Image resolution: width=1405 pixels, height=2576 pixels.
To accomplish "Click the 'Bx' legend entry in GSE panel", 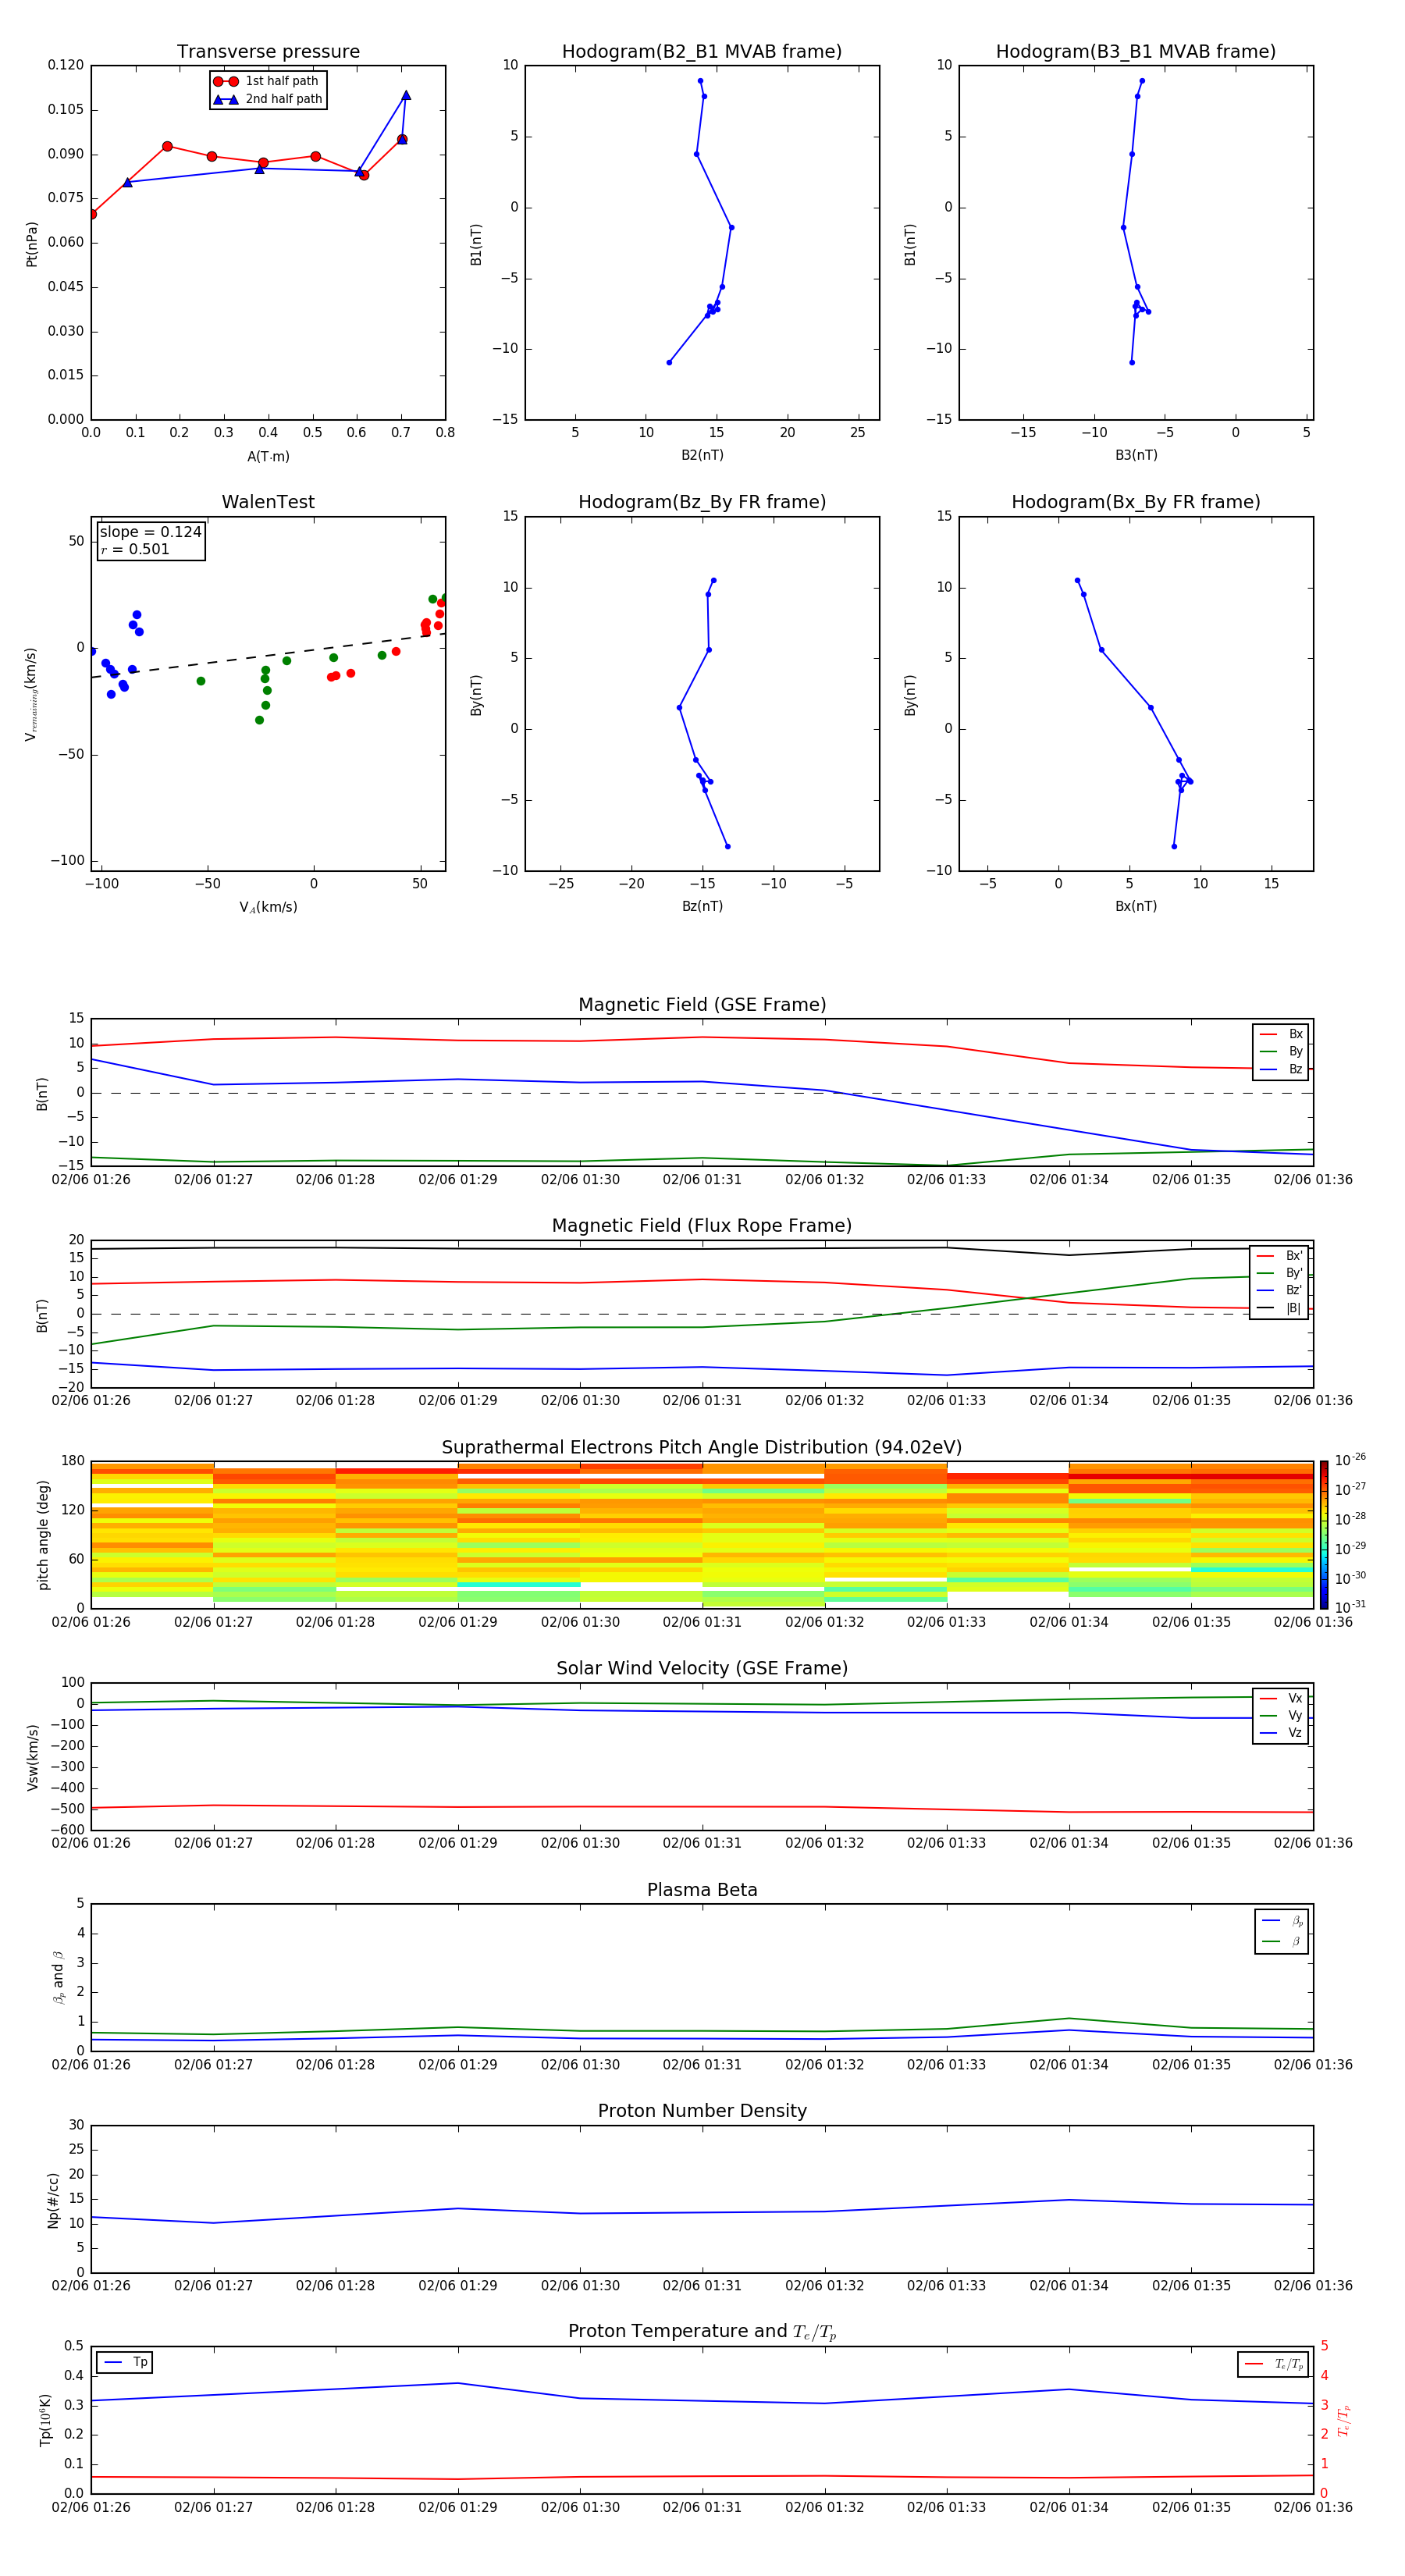I will pos(1281,1034).
